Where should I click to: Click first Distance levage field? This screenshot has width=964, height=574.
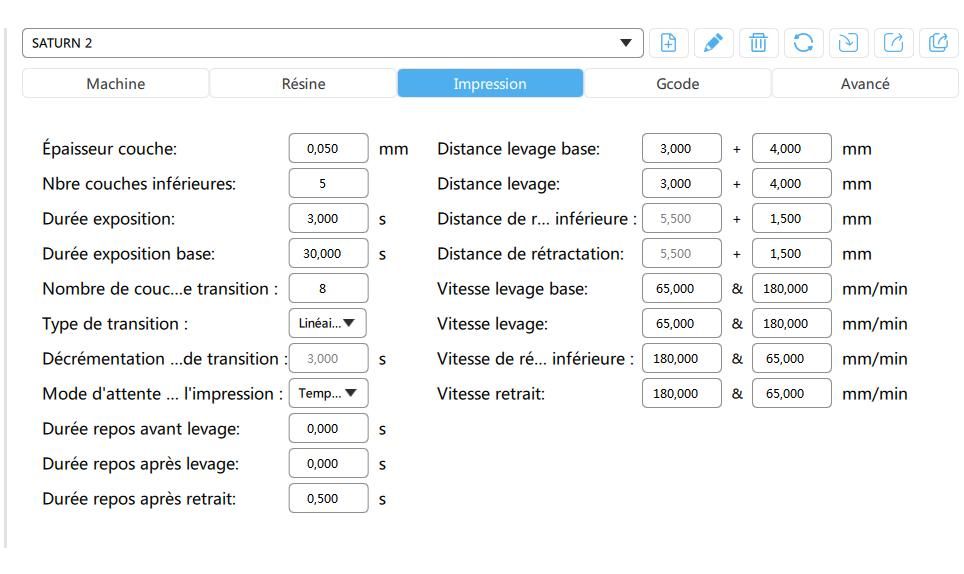(681, 183)
